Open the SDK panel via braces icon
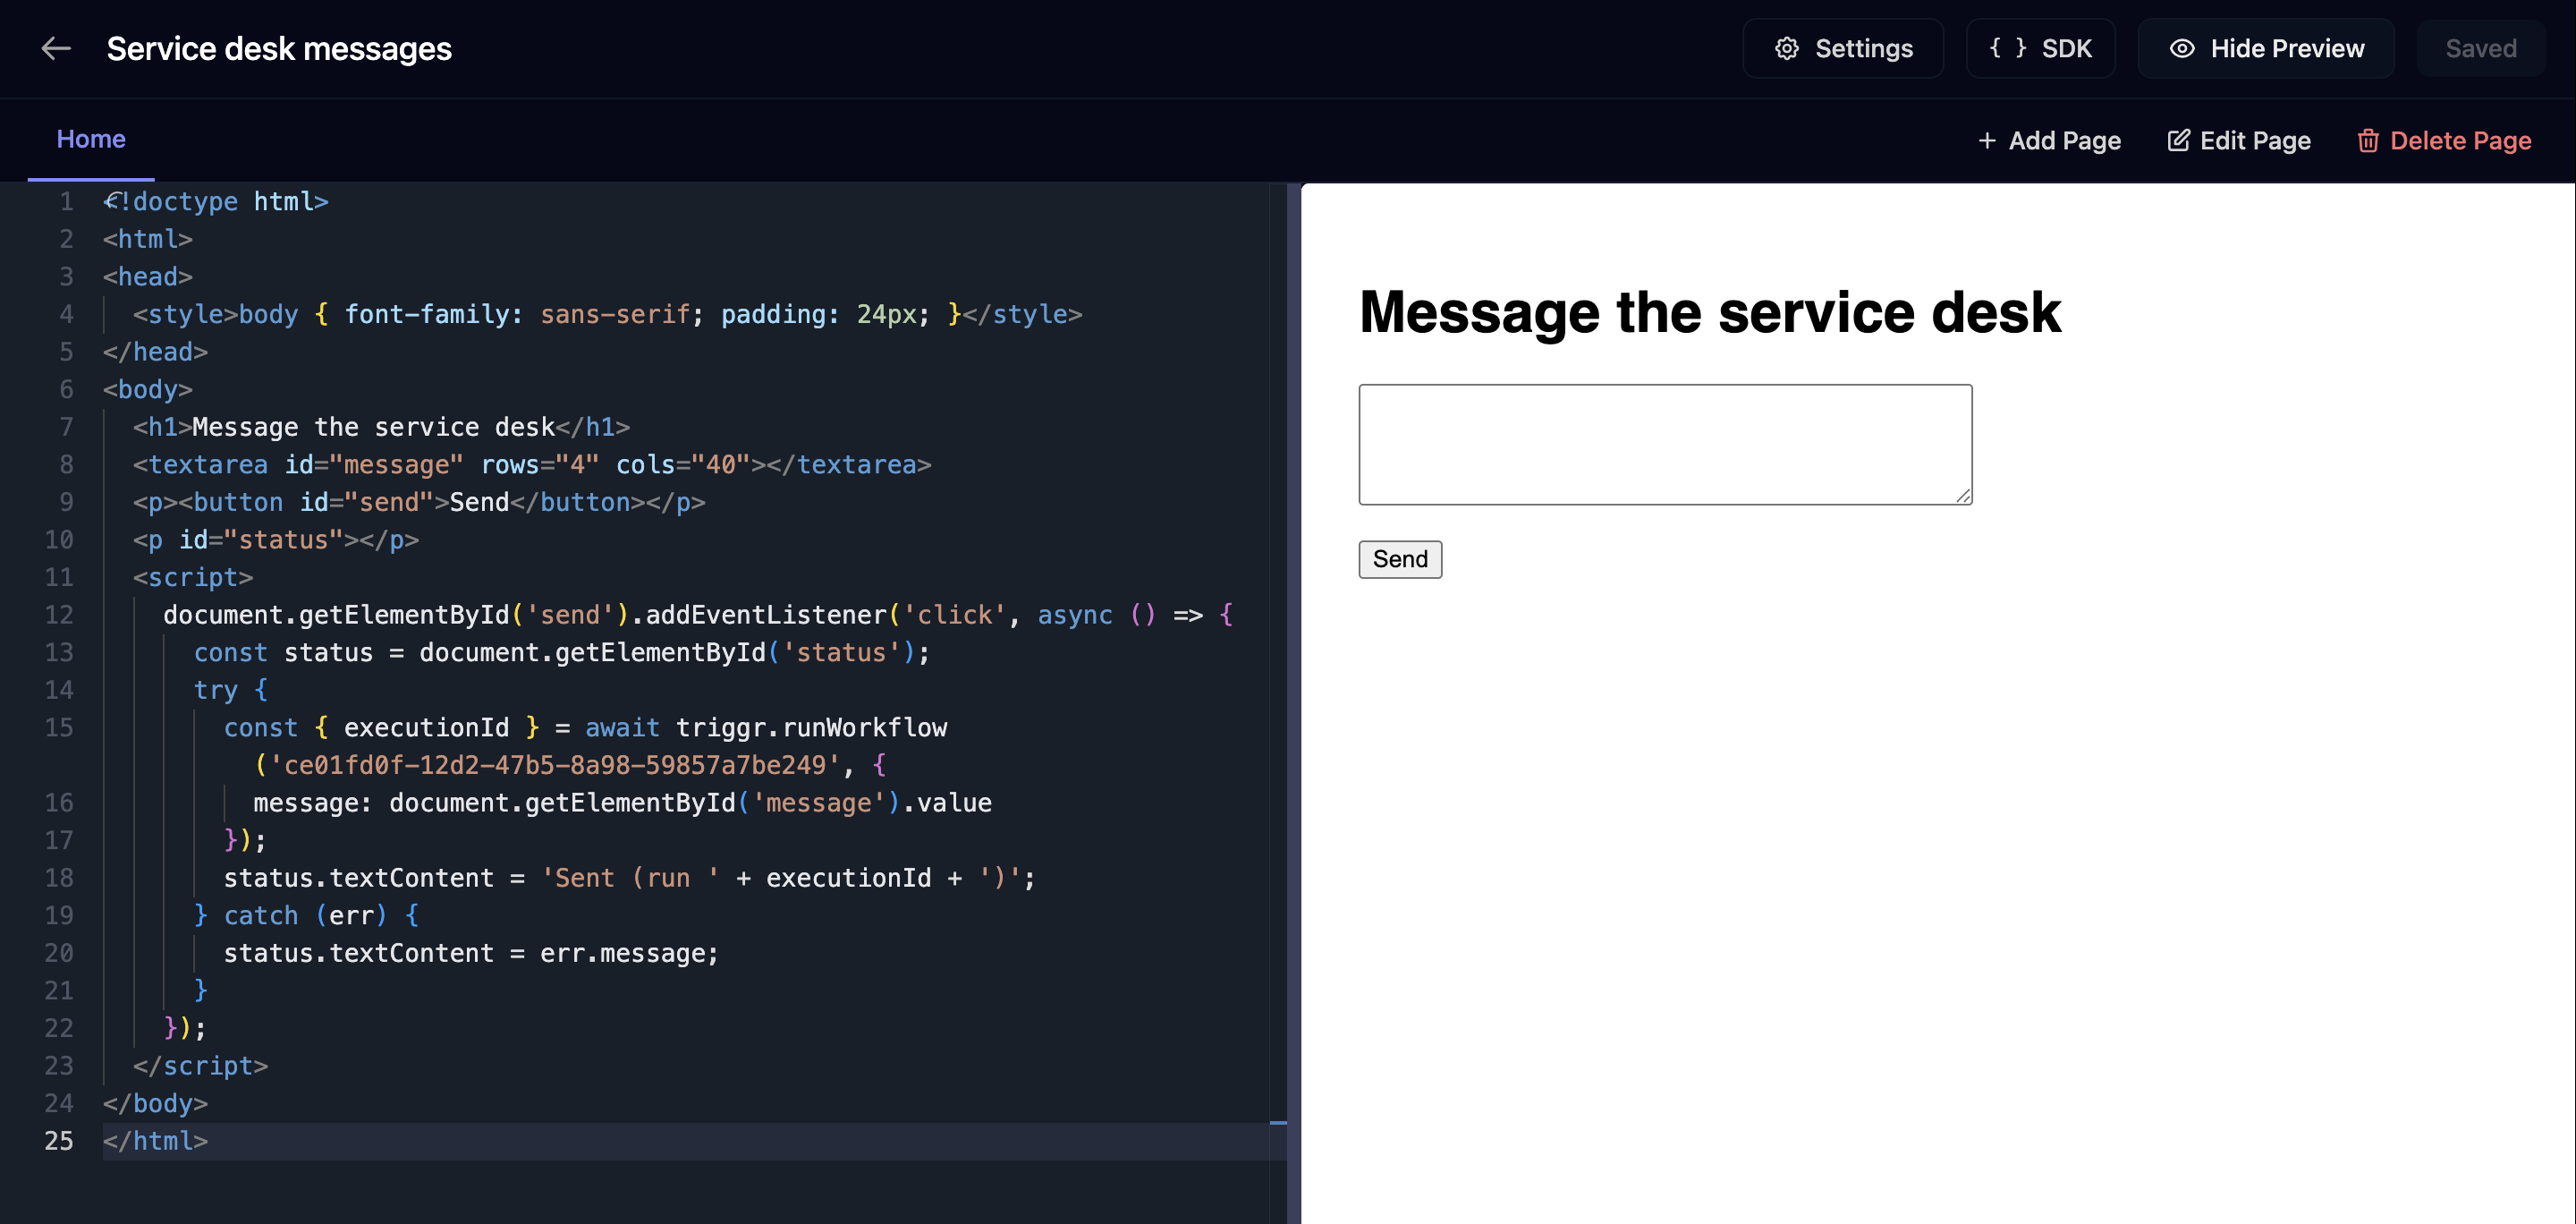2576x1224 pixels. coord(2040,48)
